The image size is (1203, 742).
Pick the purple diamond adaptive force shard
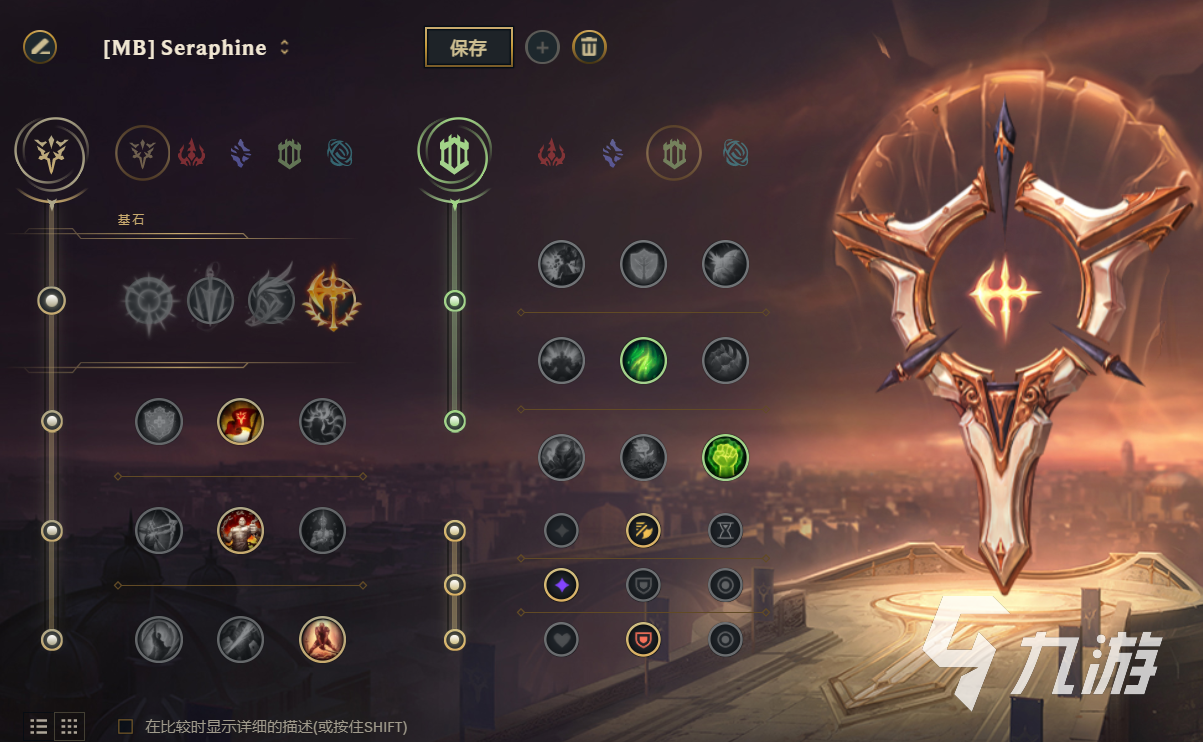click(562, 585)
